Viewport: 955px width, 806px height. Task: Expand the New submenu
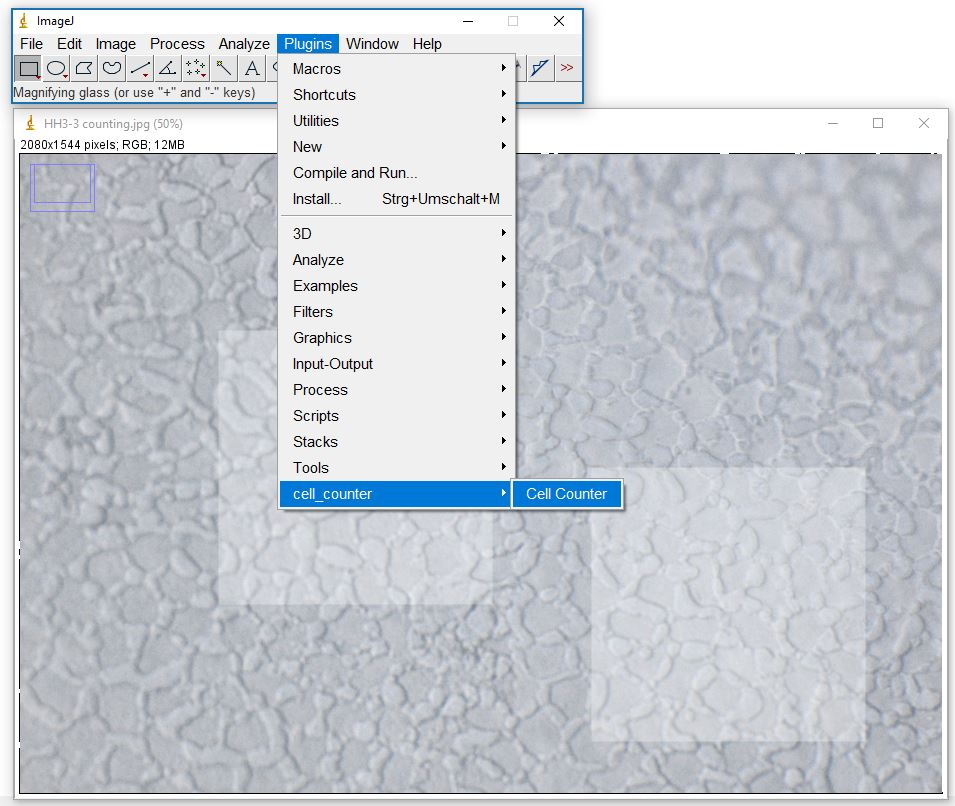pos(396,147)
